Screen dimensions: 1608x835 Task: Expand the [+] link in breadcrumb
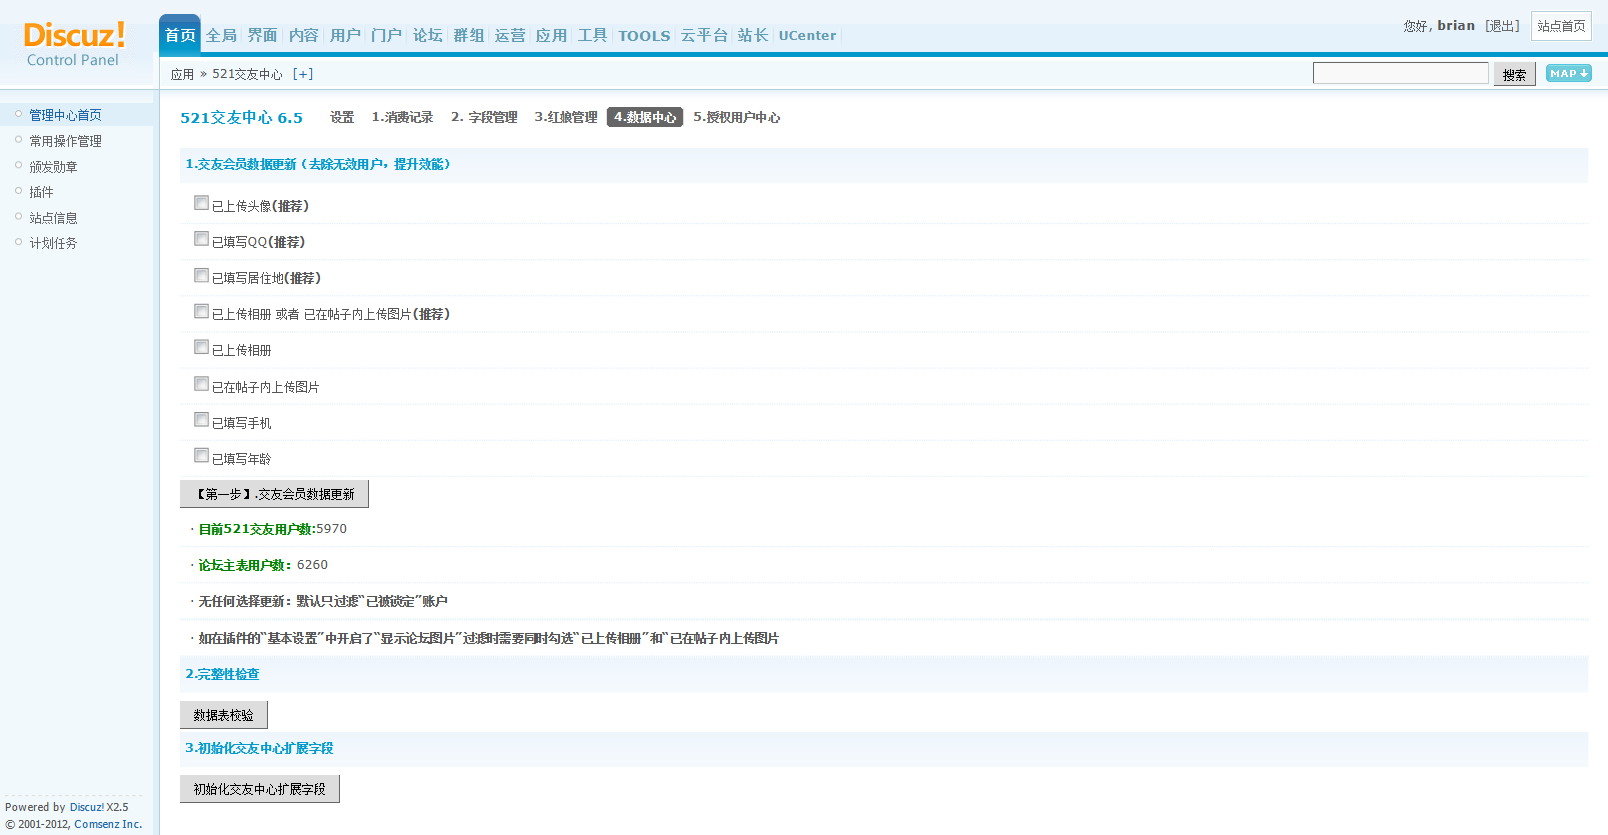click(303, 74)
